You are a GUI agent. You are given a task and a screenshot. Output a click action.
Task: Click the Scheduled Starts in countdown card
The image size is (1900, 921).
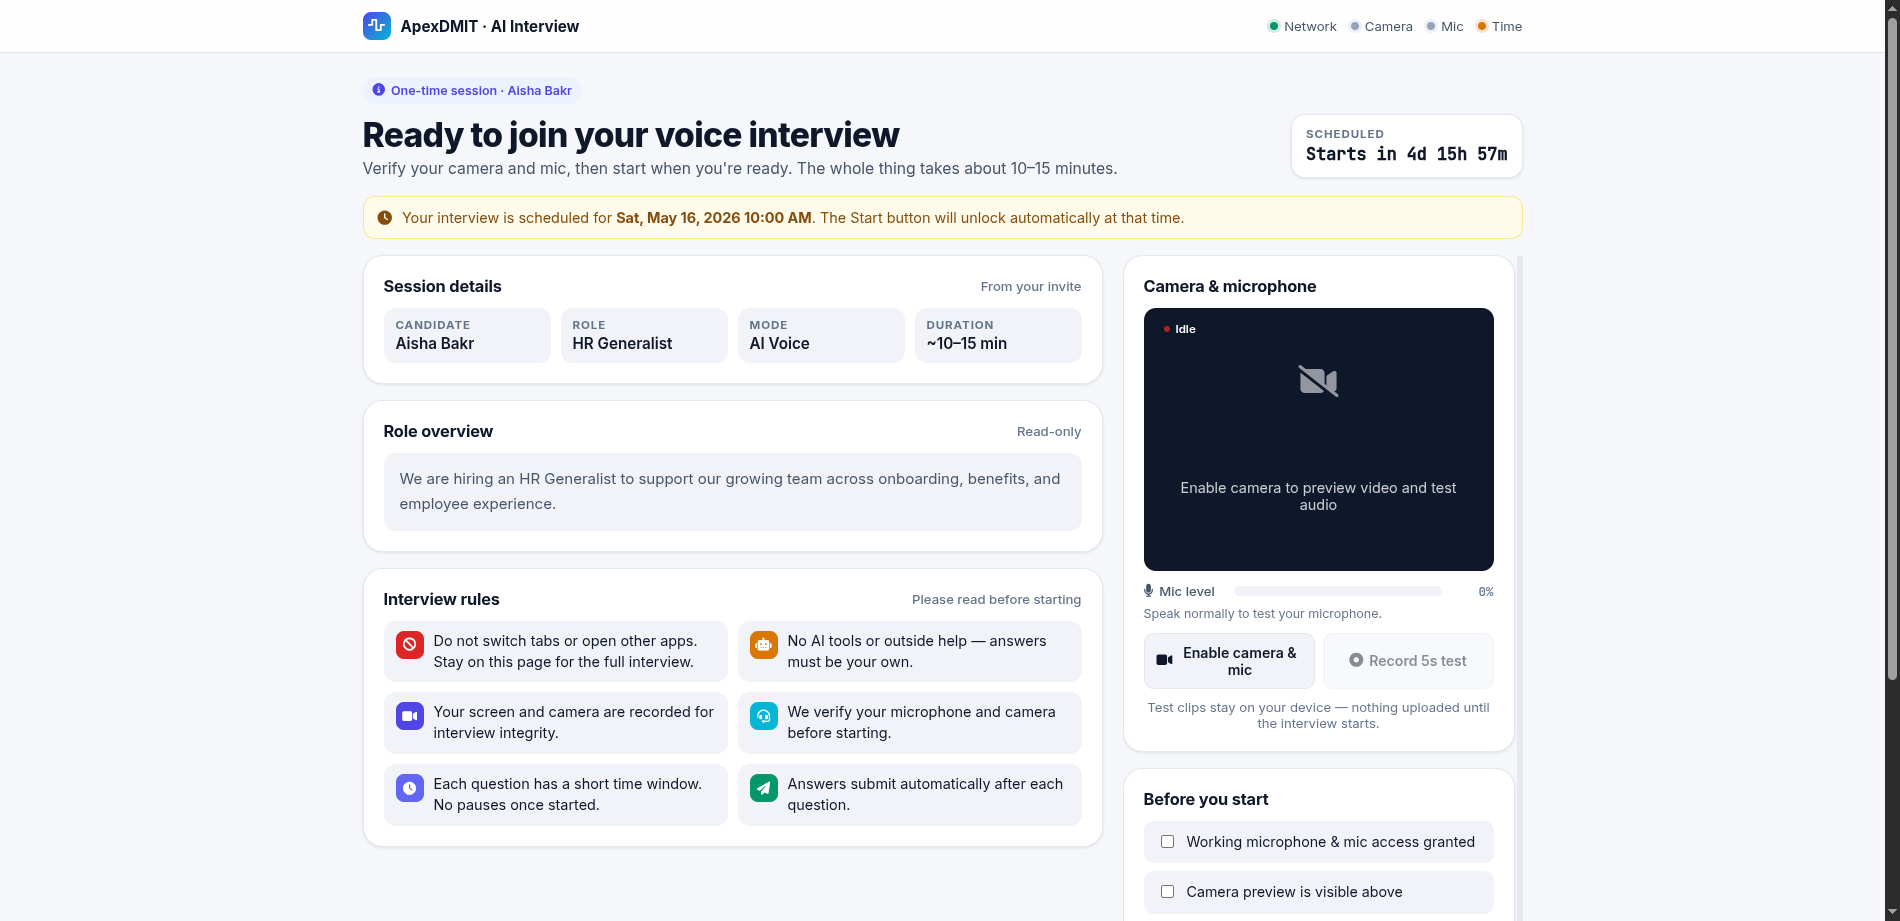(1407, 146)
